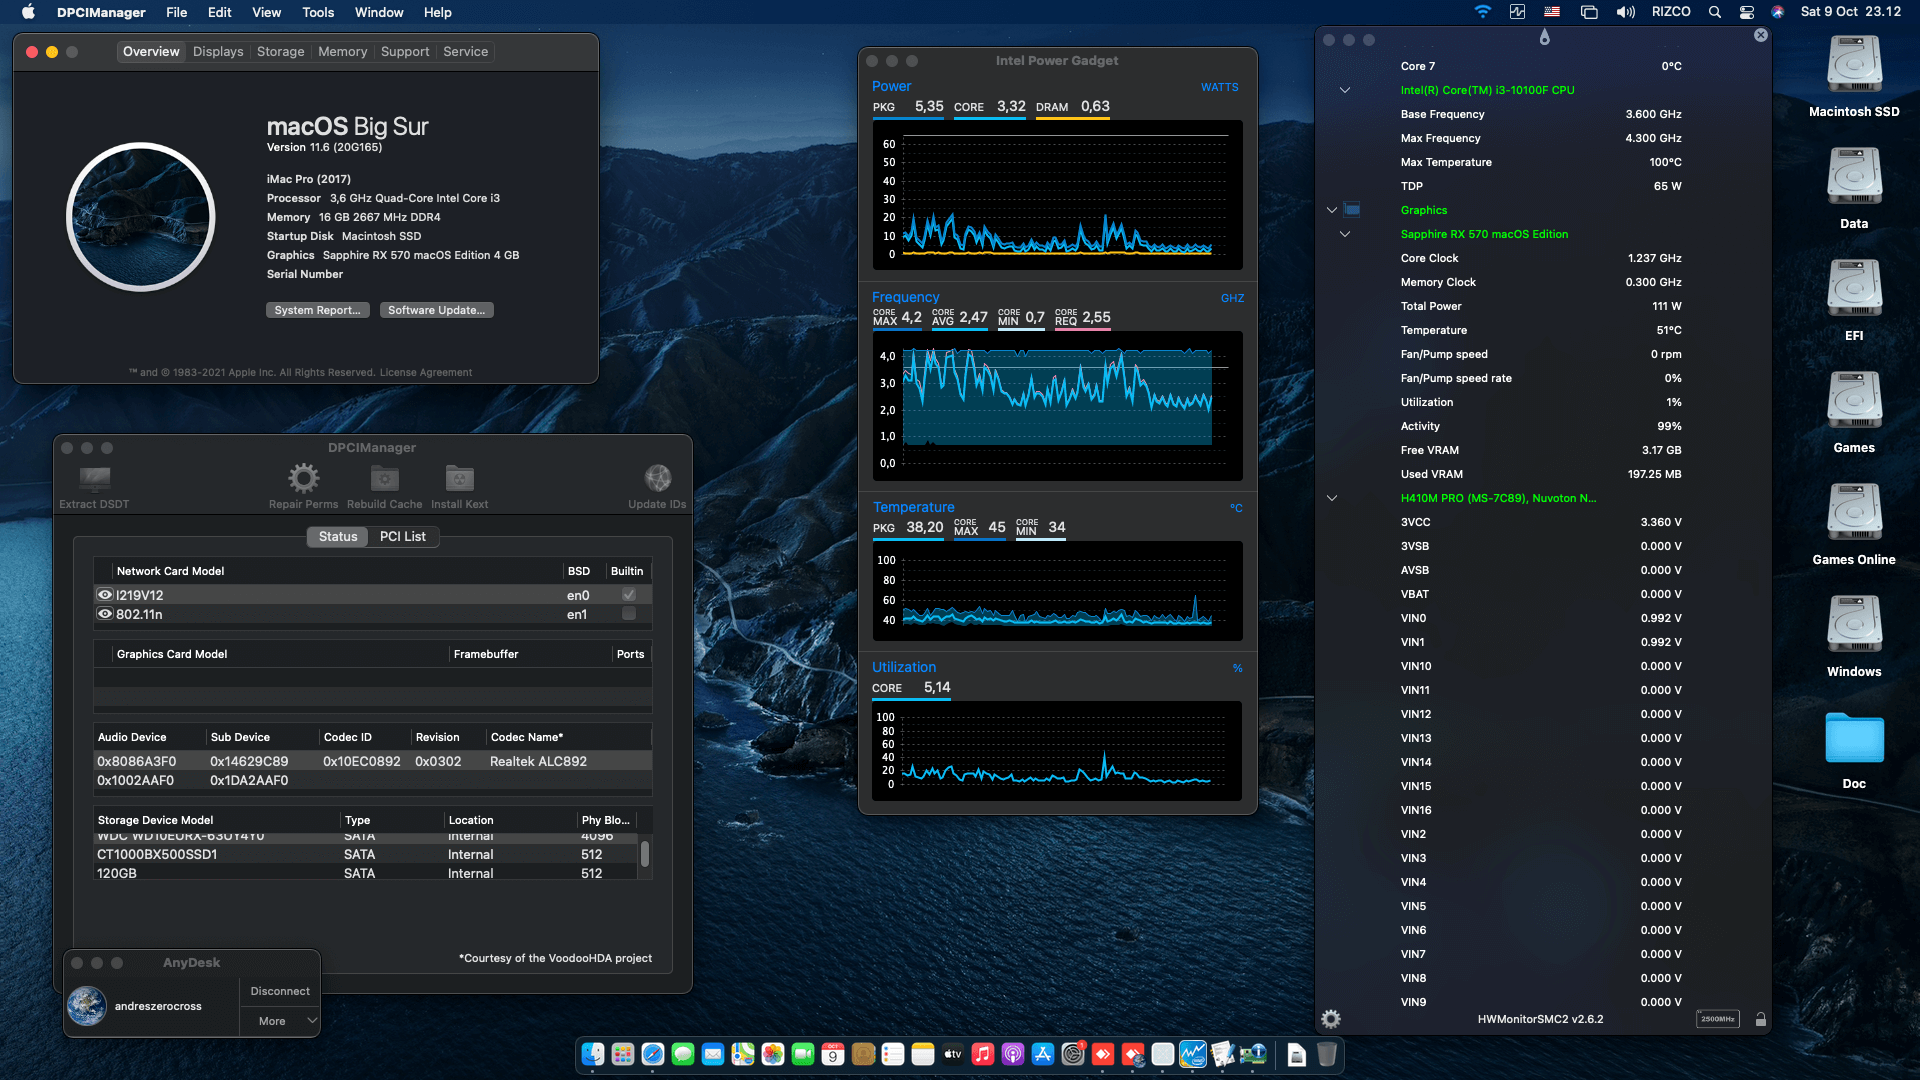This screenshot has height=1080, width=1920.
Task: Open the File menu
Action: [177, 12]
